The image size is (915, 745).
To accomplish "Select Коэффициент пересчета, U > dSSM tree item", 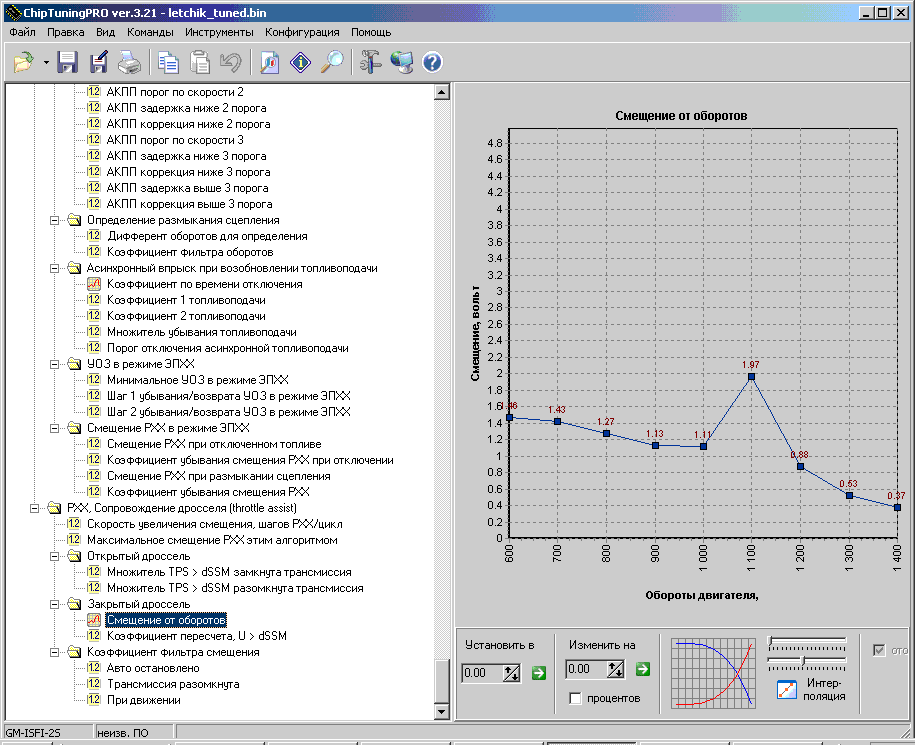I will (x=197, y=636).
